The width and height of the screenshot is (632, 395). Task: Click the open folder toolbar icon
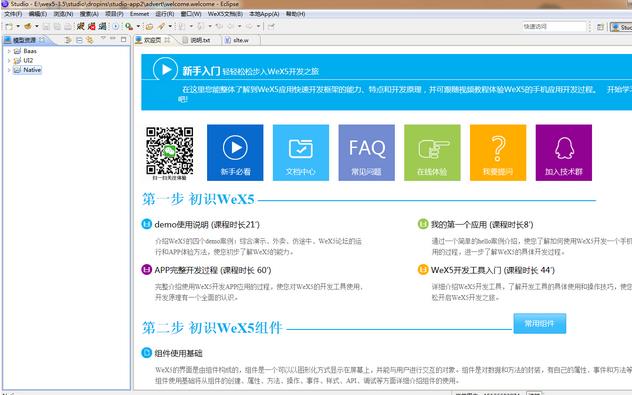(149, 26)
